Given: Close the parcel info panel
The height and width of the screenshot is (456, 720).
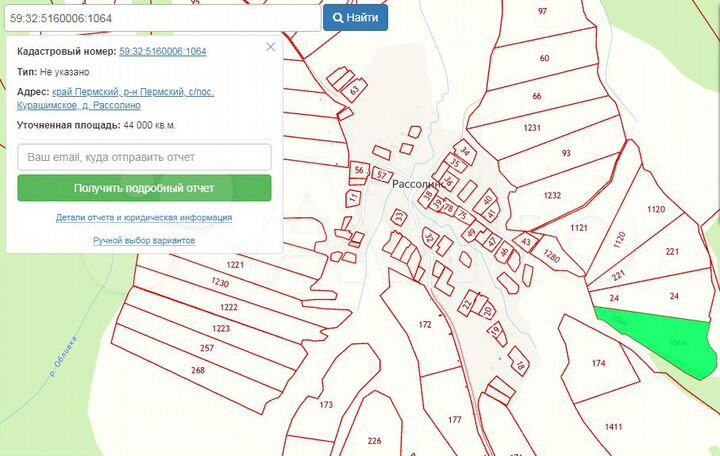Looking at the screenshot, I should [x=270, y=47].
